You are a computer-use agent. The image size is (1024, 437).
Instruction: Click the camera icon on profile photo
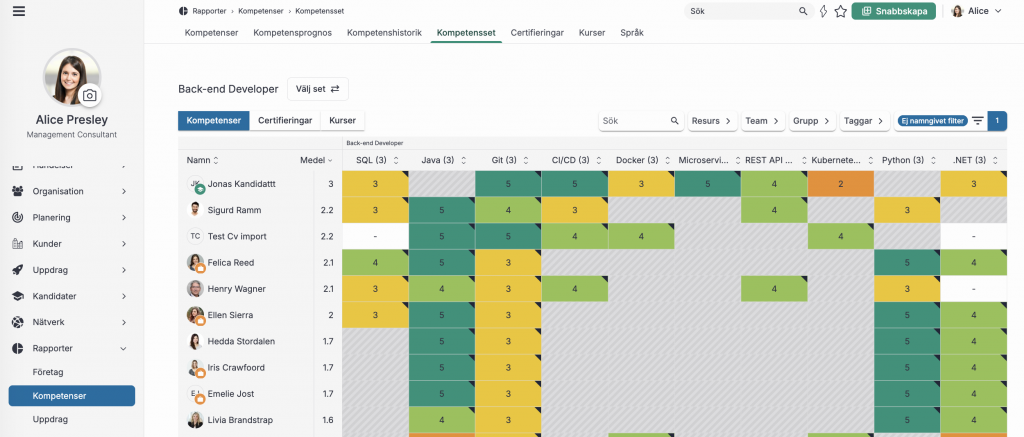pos(90,95)
